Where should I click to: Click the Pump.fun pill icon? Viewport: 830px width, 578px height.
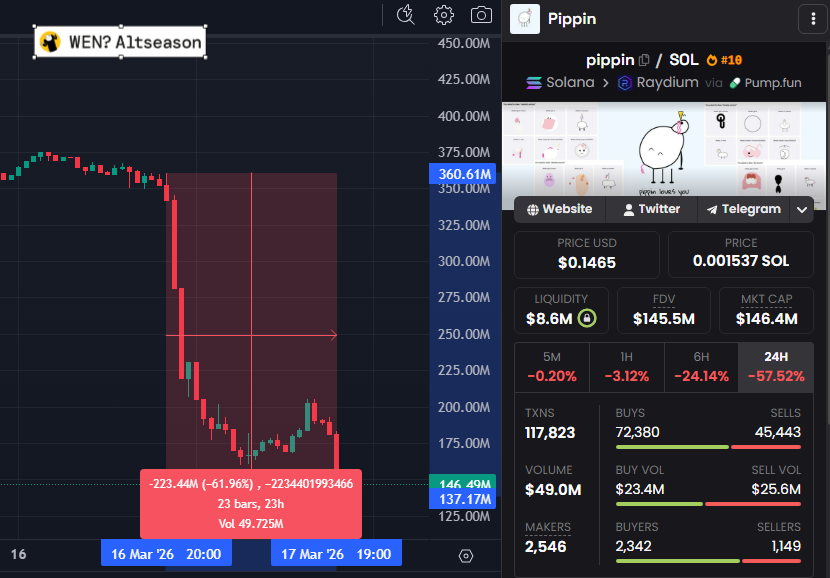click(735, 83)
